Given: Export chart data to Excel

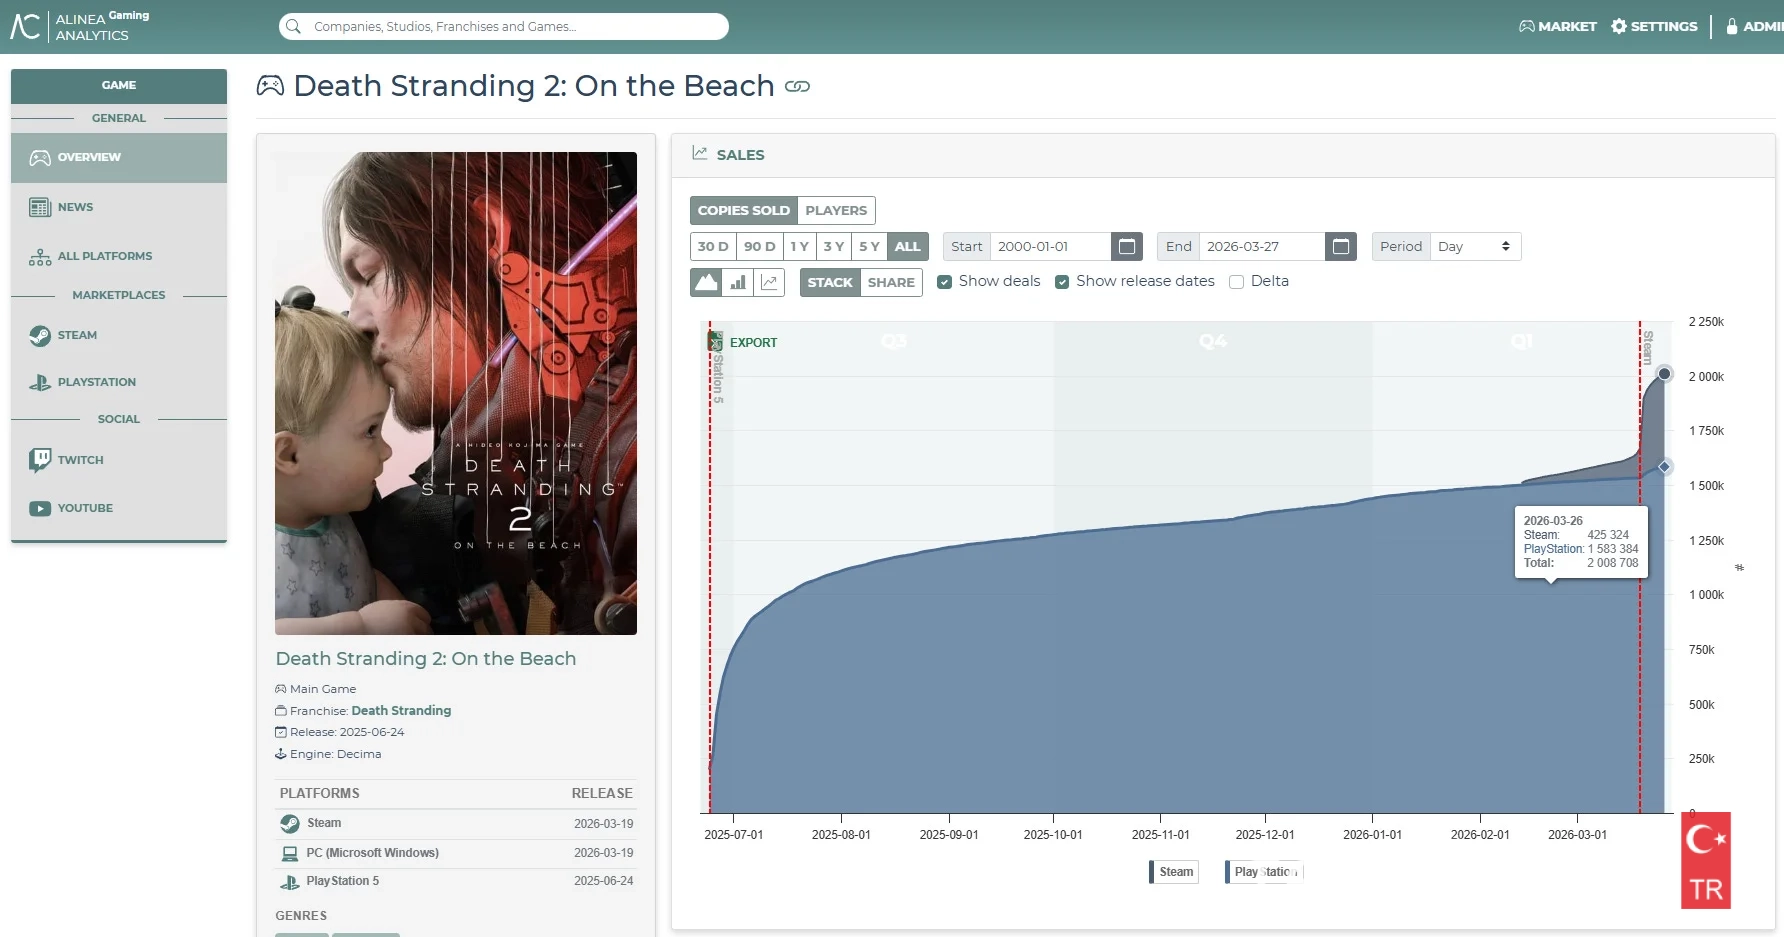Looking at the screenshot, I should [x=744, y=342].
